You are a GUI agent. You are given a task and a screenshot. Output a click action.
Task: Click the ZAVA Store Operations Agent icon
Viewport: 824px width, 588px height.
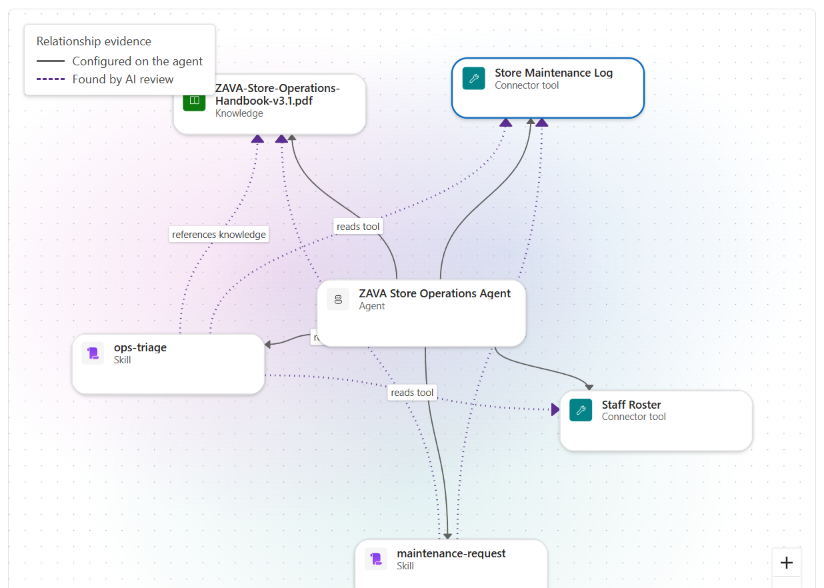pyautogui.click(x=338, y=300)
